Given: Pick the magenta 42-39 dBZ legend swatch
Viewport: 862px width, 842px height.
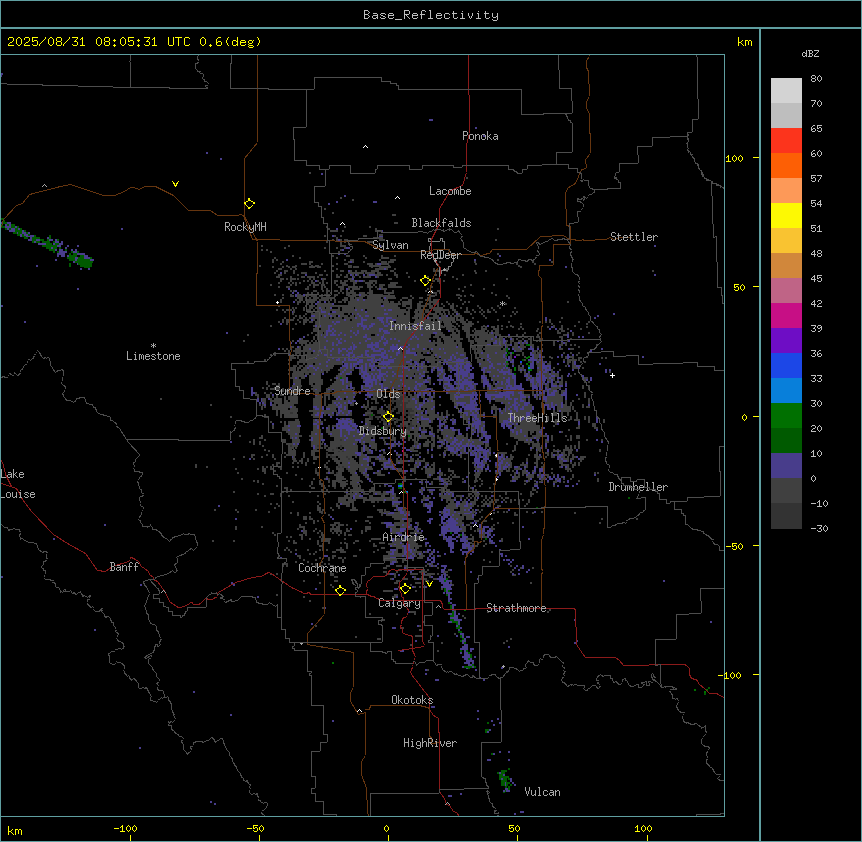Looking at the screenshot, I should tap(786, 315).
